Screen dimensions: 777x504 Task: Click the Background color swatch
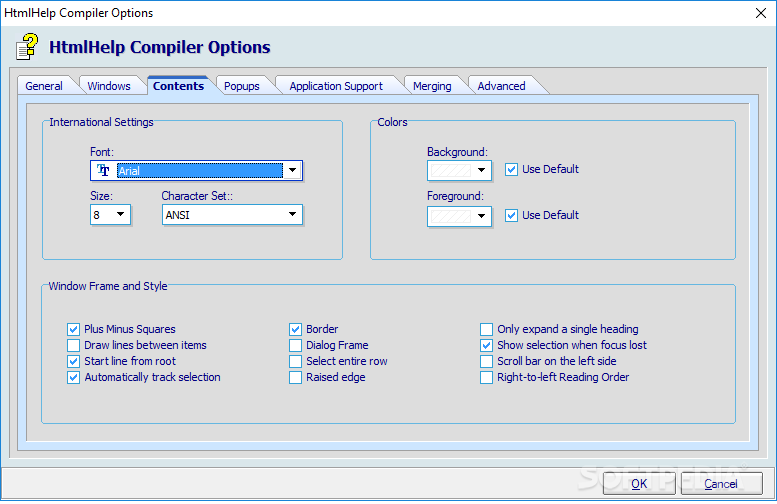point(451,170)
